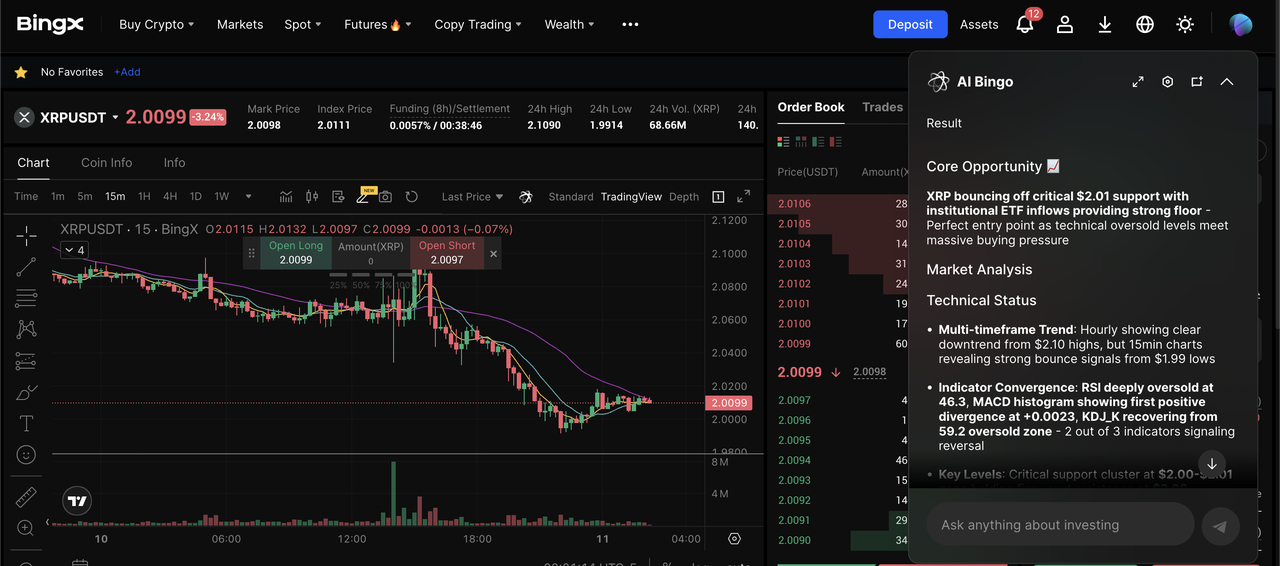This screenshot has height=566, width=1280.
Task: Click the Open Long button
Action: point(296,253)
